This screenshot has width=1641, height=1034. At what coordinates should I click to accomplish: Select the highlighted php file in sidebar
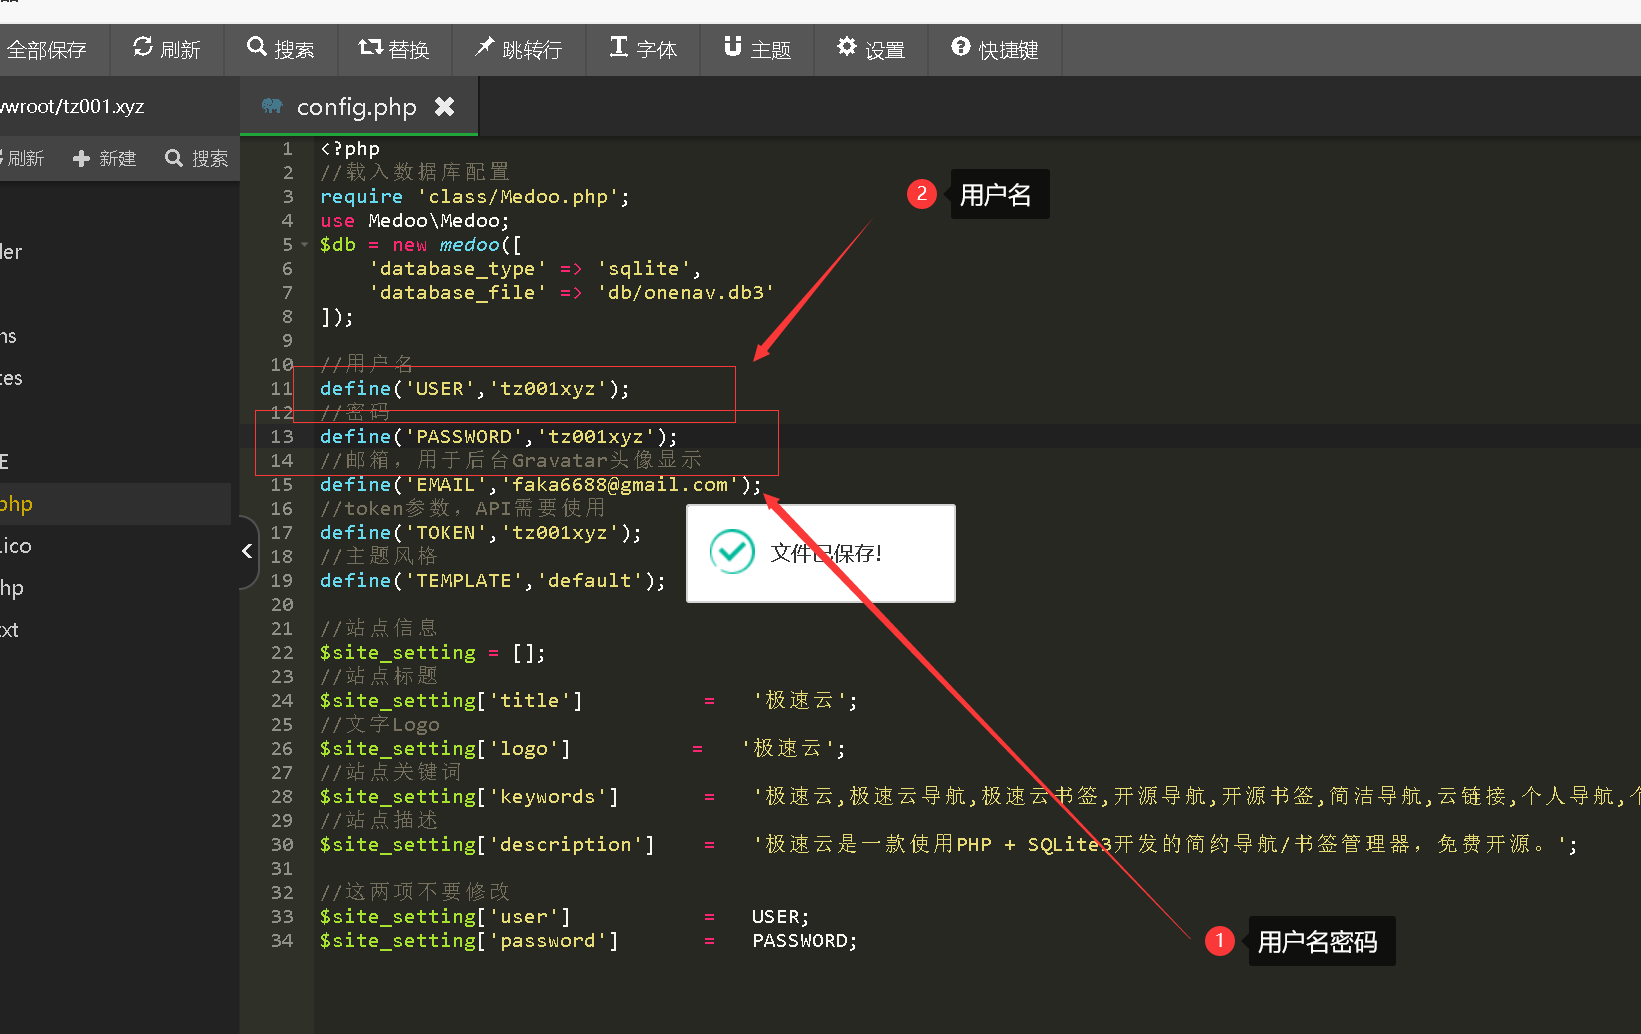[17, 504]
